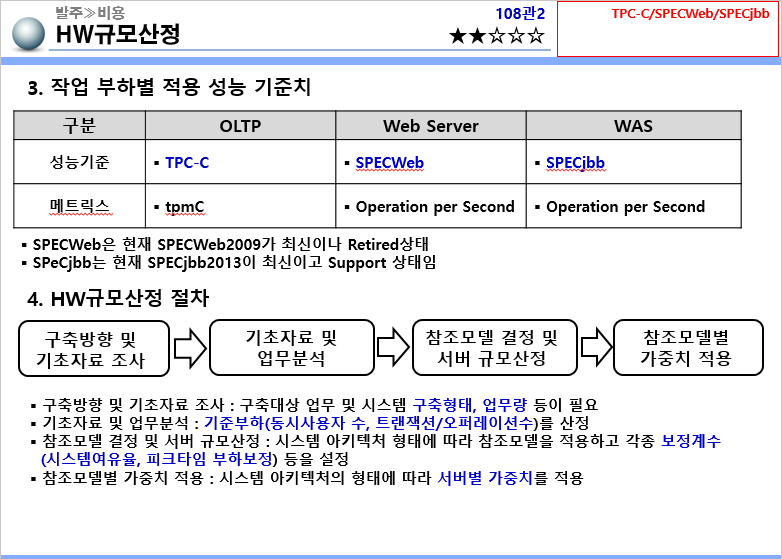This screenshot has height=559, width=782.
Task: Click the Web Server column header
Action: tap(430, 125)
